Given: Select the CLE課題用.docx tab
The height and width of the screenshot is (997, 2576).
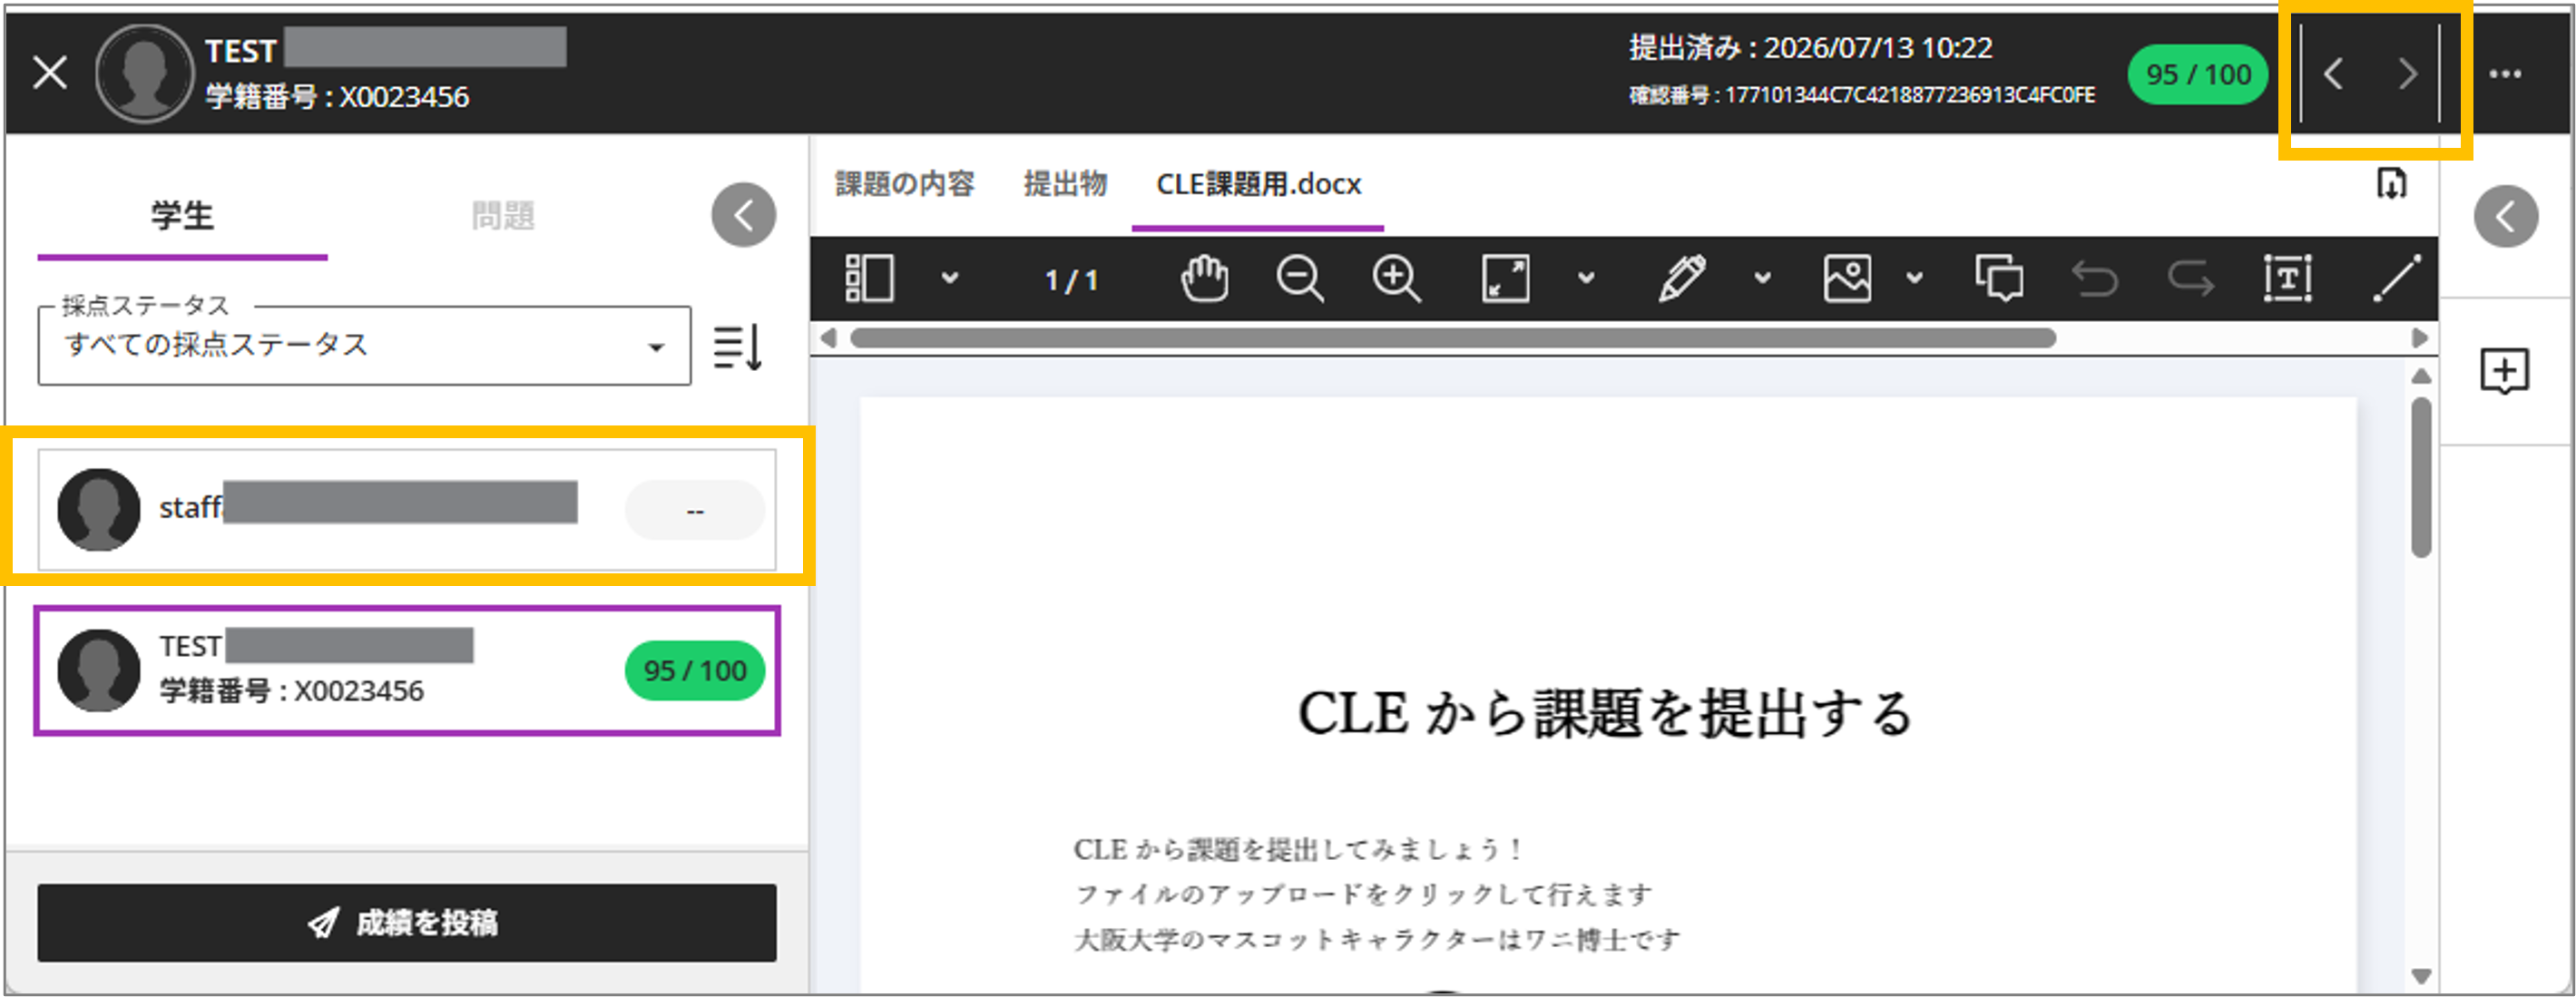Looking at the screenshot, I should tap(1258, 185).
